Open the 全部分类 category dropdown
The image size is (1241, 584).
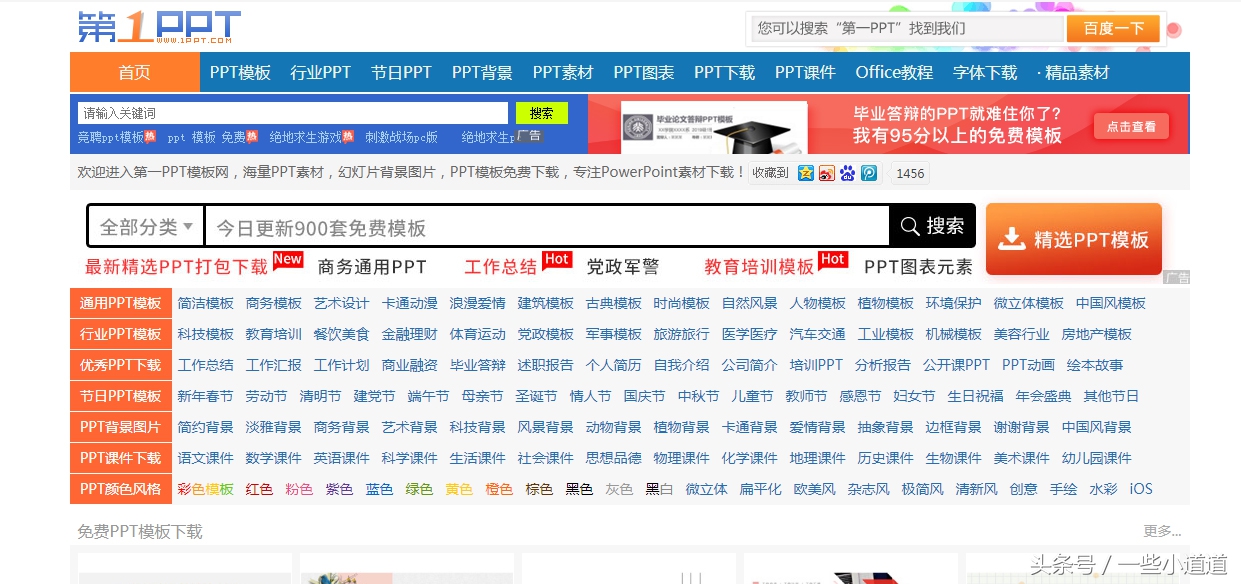144,226
